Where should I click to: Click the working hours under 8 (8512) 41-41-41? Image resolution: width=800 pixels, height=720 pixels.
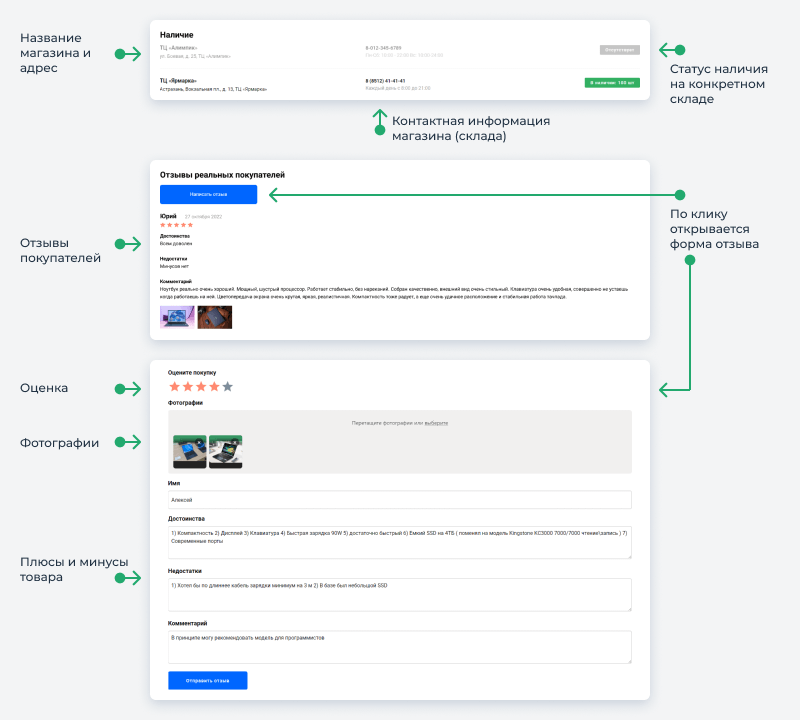(398, 88)
